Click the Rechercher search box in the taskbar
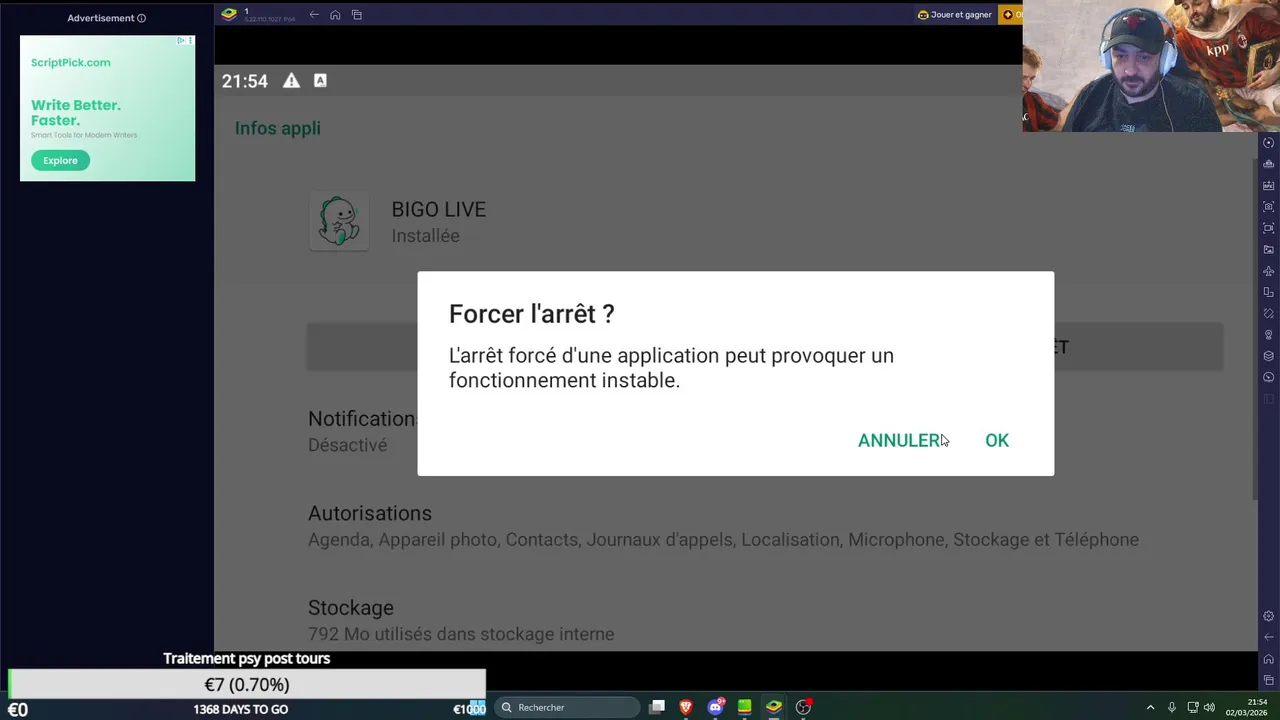This screenshot has height=720, width=1280. pyautogui.click(x=566, y=707)
